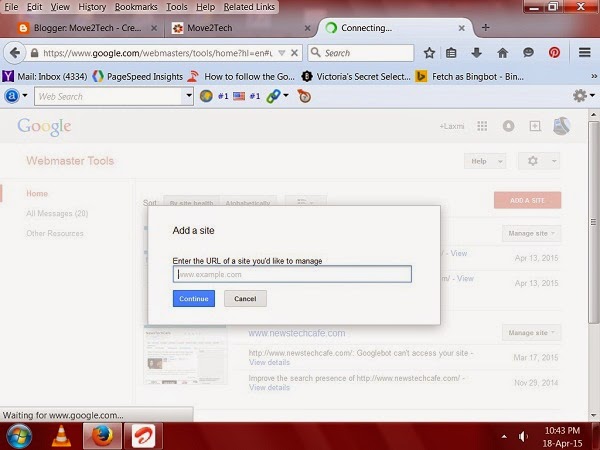Open the Google account profile picture
This screenshot has width=600, height=450.
click(x=561, y=126)
